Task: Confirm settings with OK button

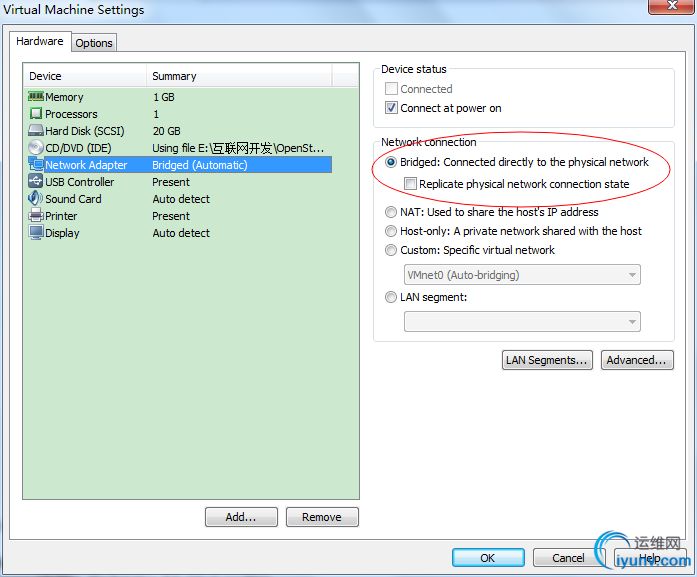Action: tap(488, 557)
